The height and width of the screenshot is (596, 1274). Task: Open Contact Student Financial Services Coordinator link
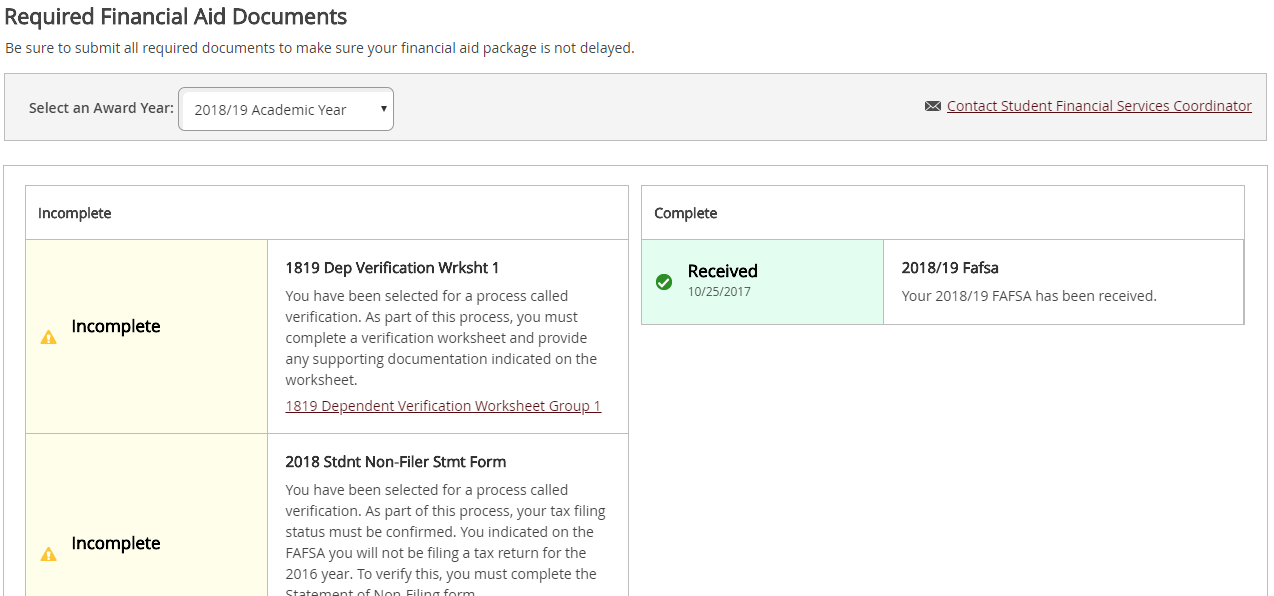click(1099, 106)
